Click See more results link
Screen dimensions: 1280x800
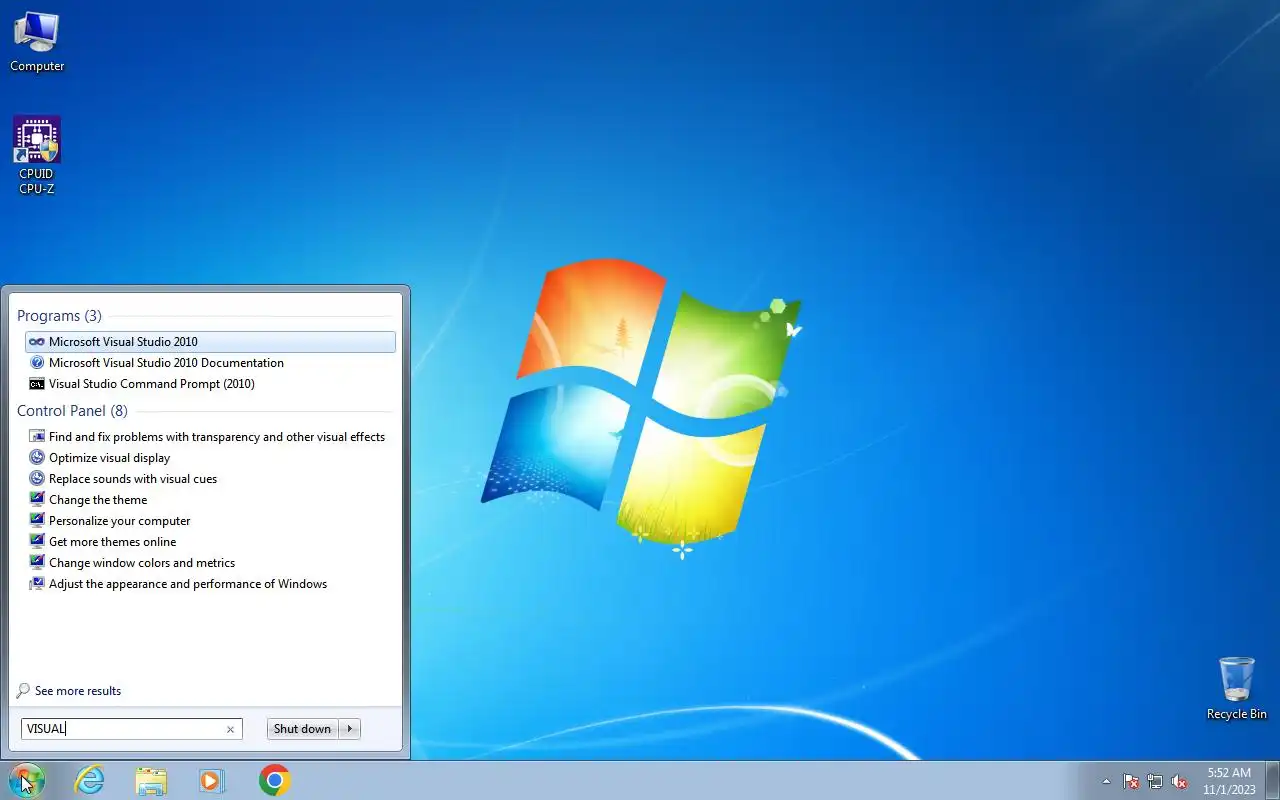click(x=78, y=691)
